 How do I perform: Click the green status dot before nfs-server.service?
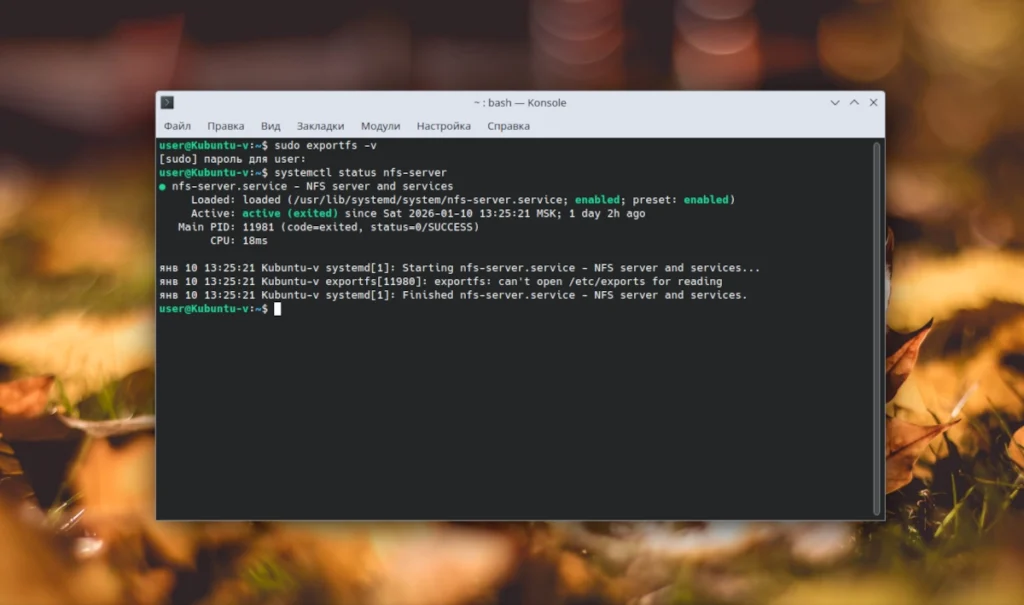tap(162, 187)
